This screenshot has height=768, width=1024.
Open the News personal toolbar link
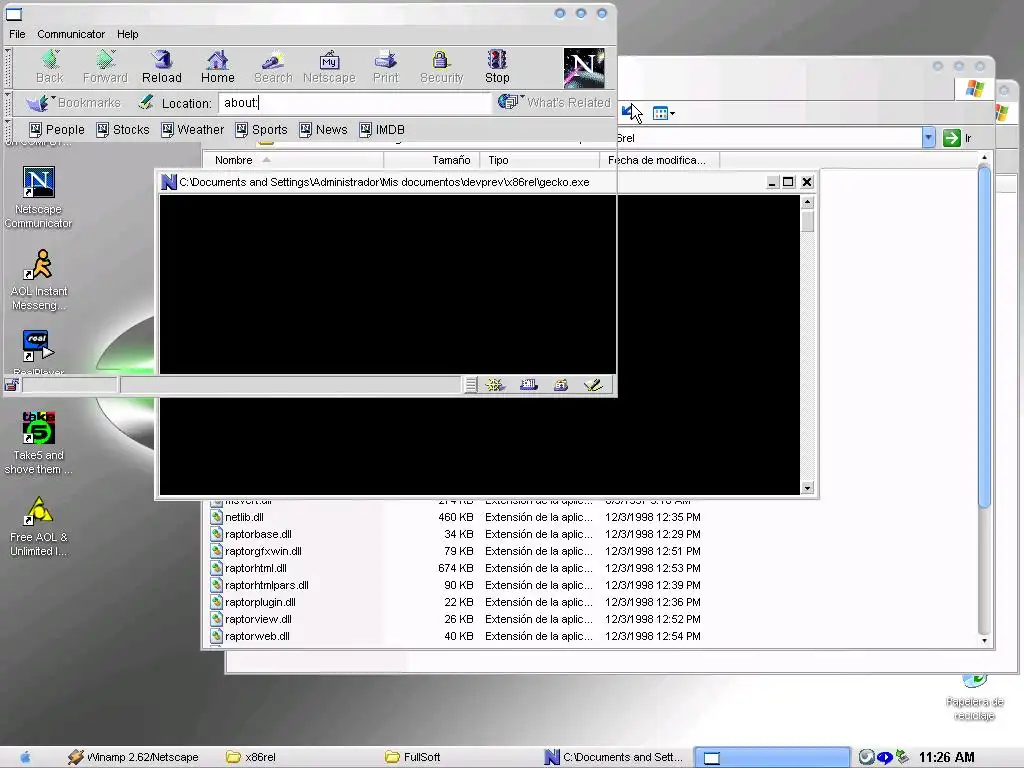coord(323,129)
